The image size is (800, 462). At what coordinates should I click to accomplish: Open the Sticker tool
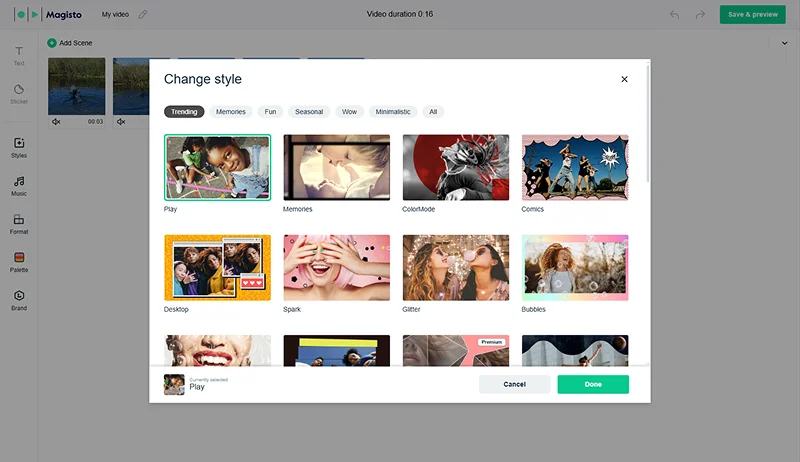pyautogui.click(x=18, y=92)
